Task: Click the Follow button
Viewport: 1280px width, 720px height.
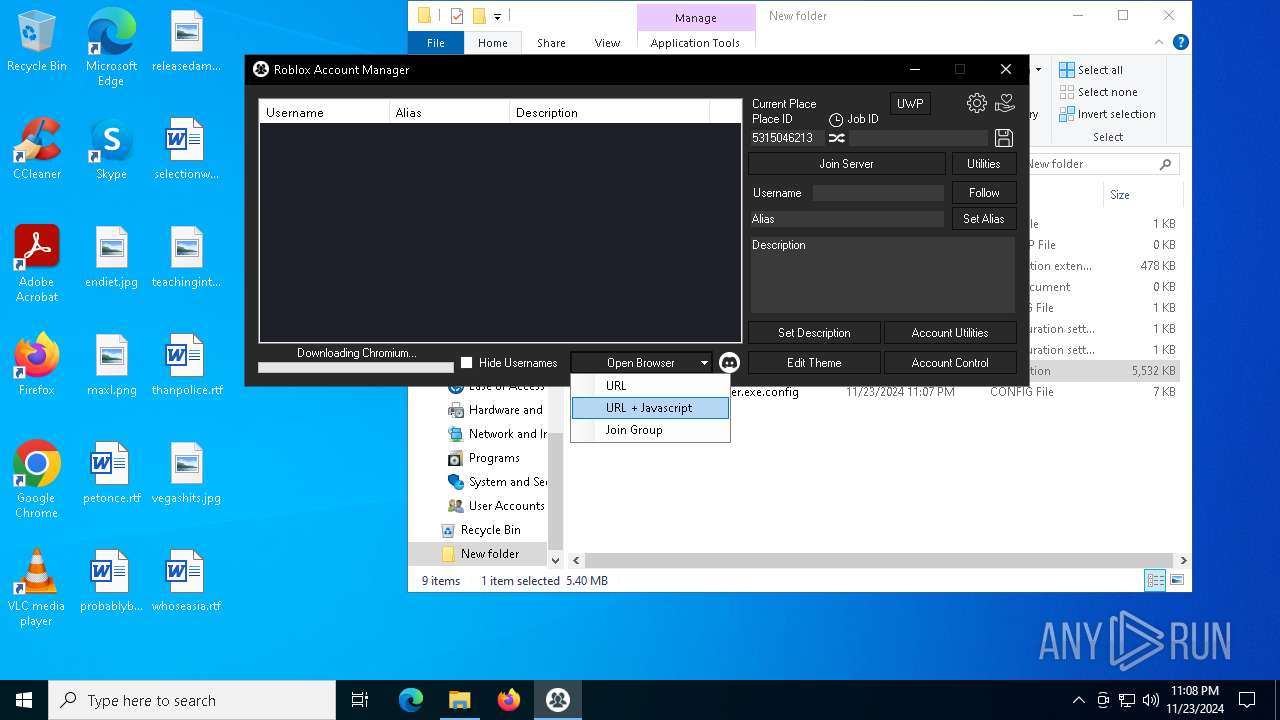Action: point(984,193)
